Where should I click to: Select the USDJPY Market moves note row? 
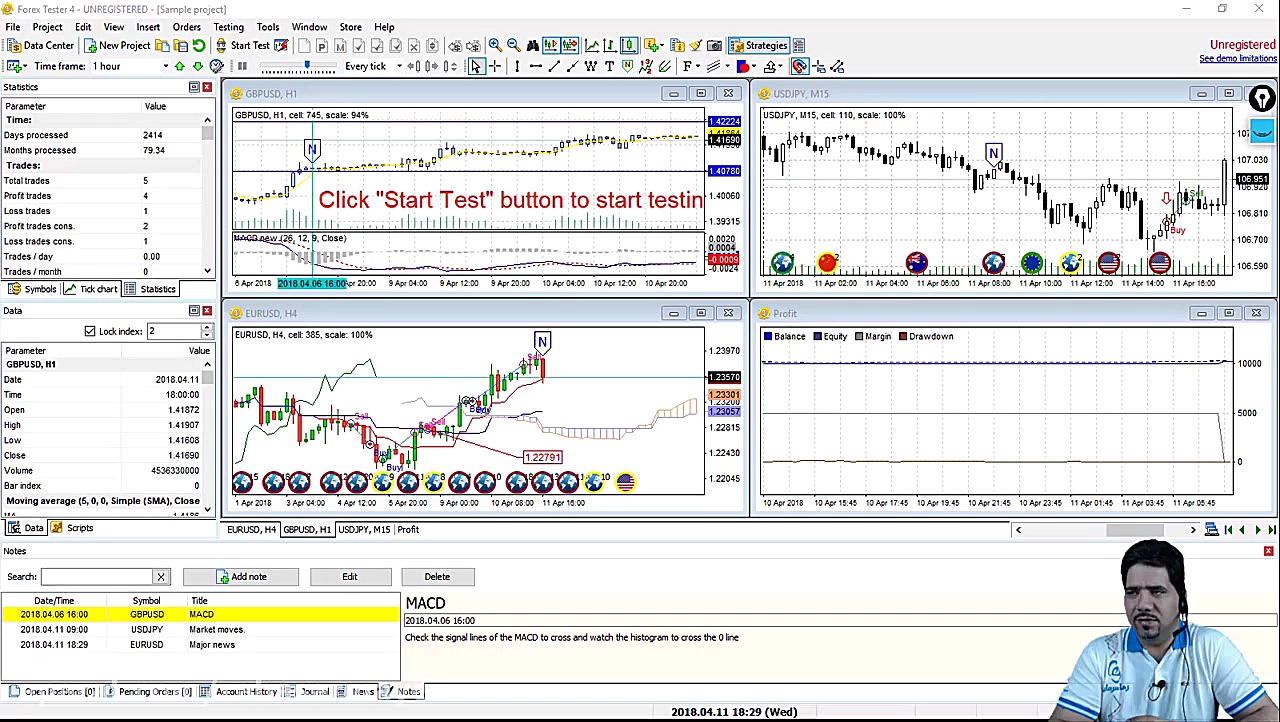(200, 629)
